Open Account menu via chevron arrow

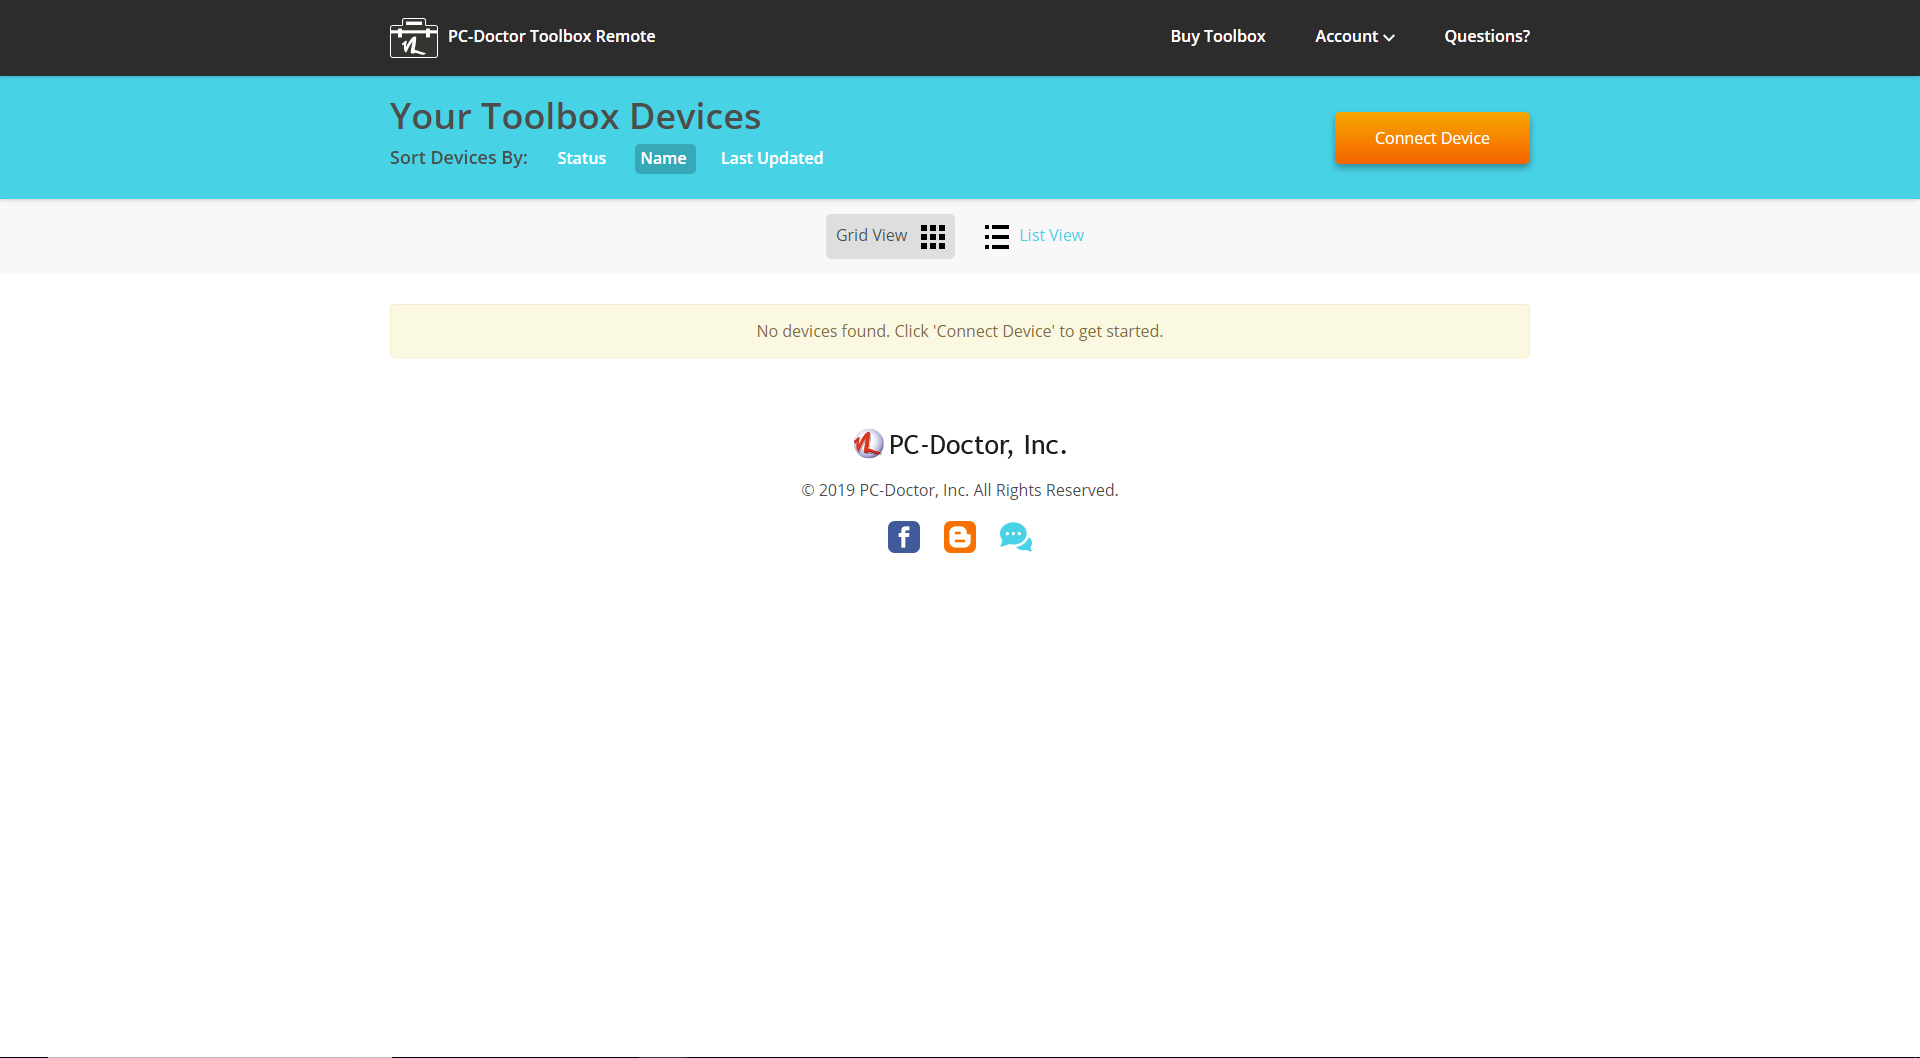(x=1389, y=38)
